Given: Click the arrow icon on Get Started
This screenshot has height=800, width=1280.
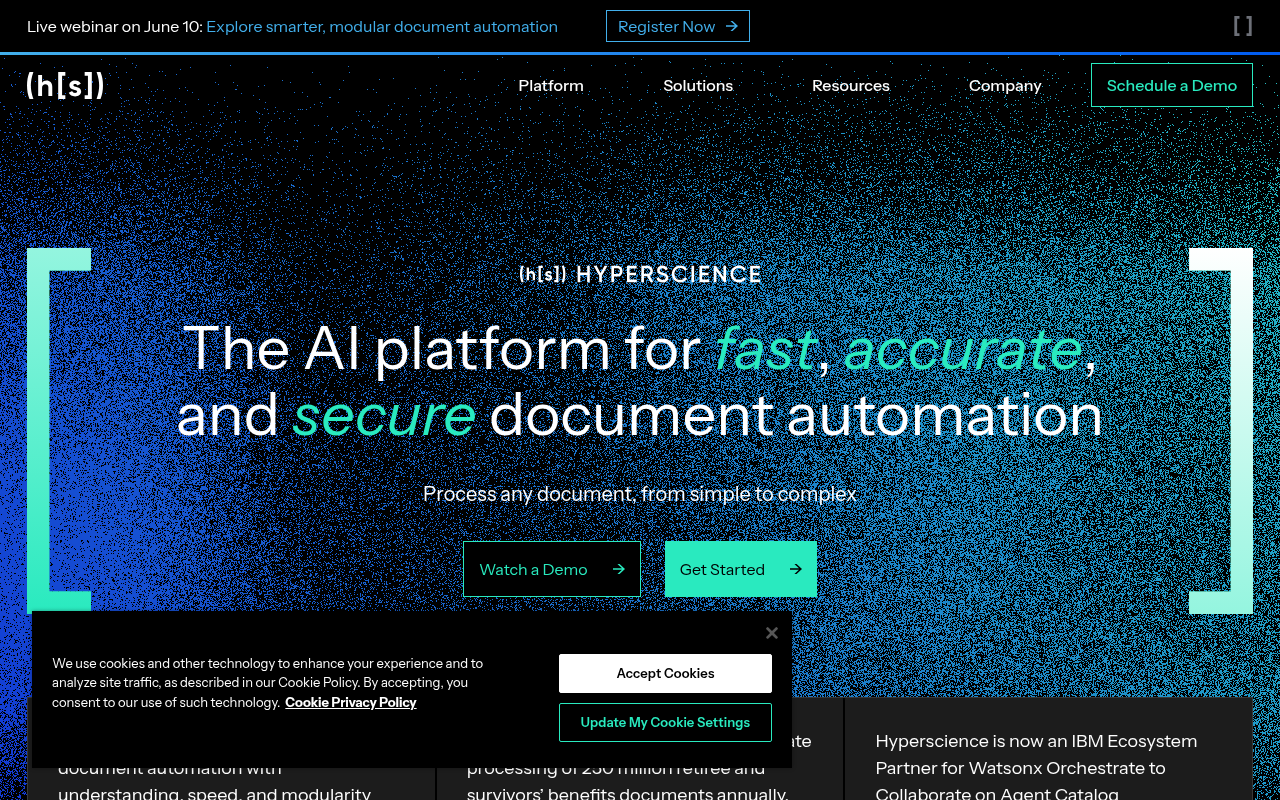Looking at the screenshot, I should pyautogui.click(x=795, y=568).
